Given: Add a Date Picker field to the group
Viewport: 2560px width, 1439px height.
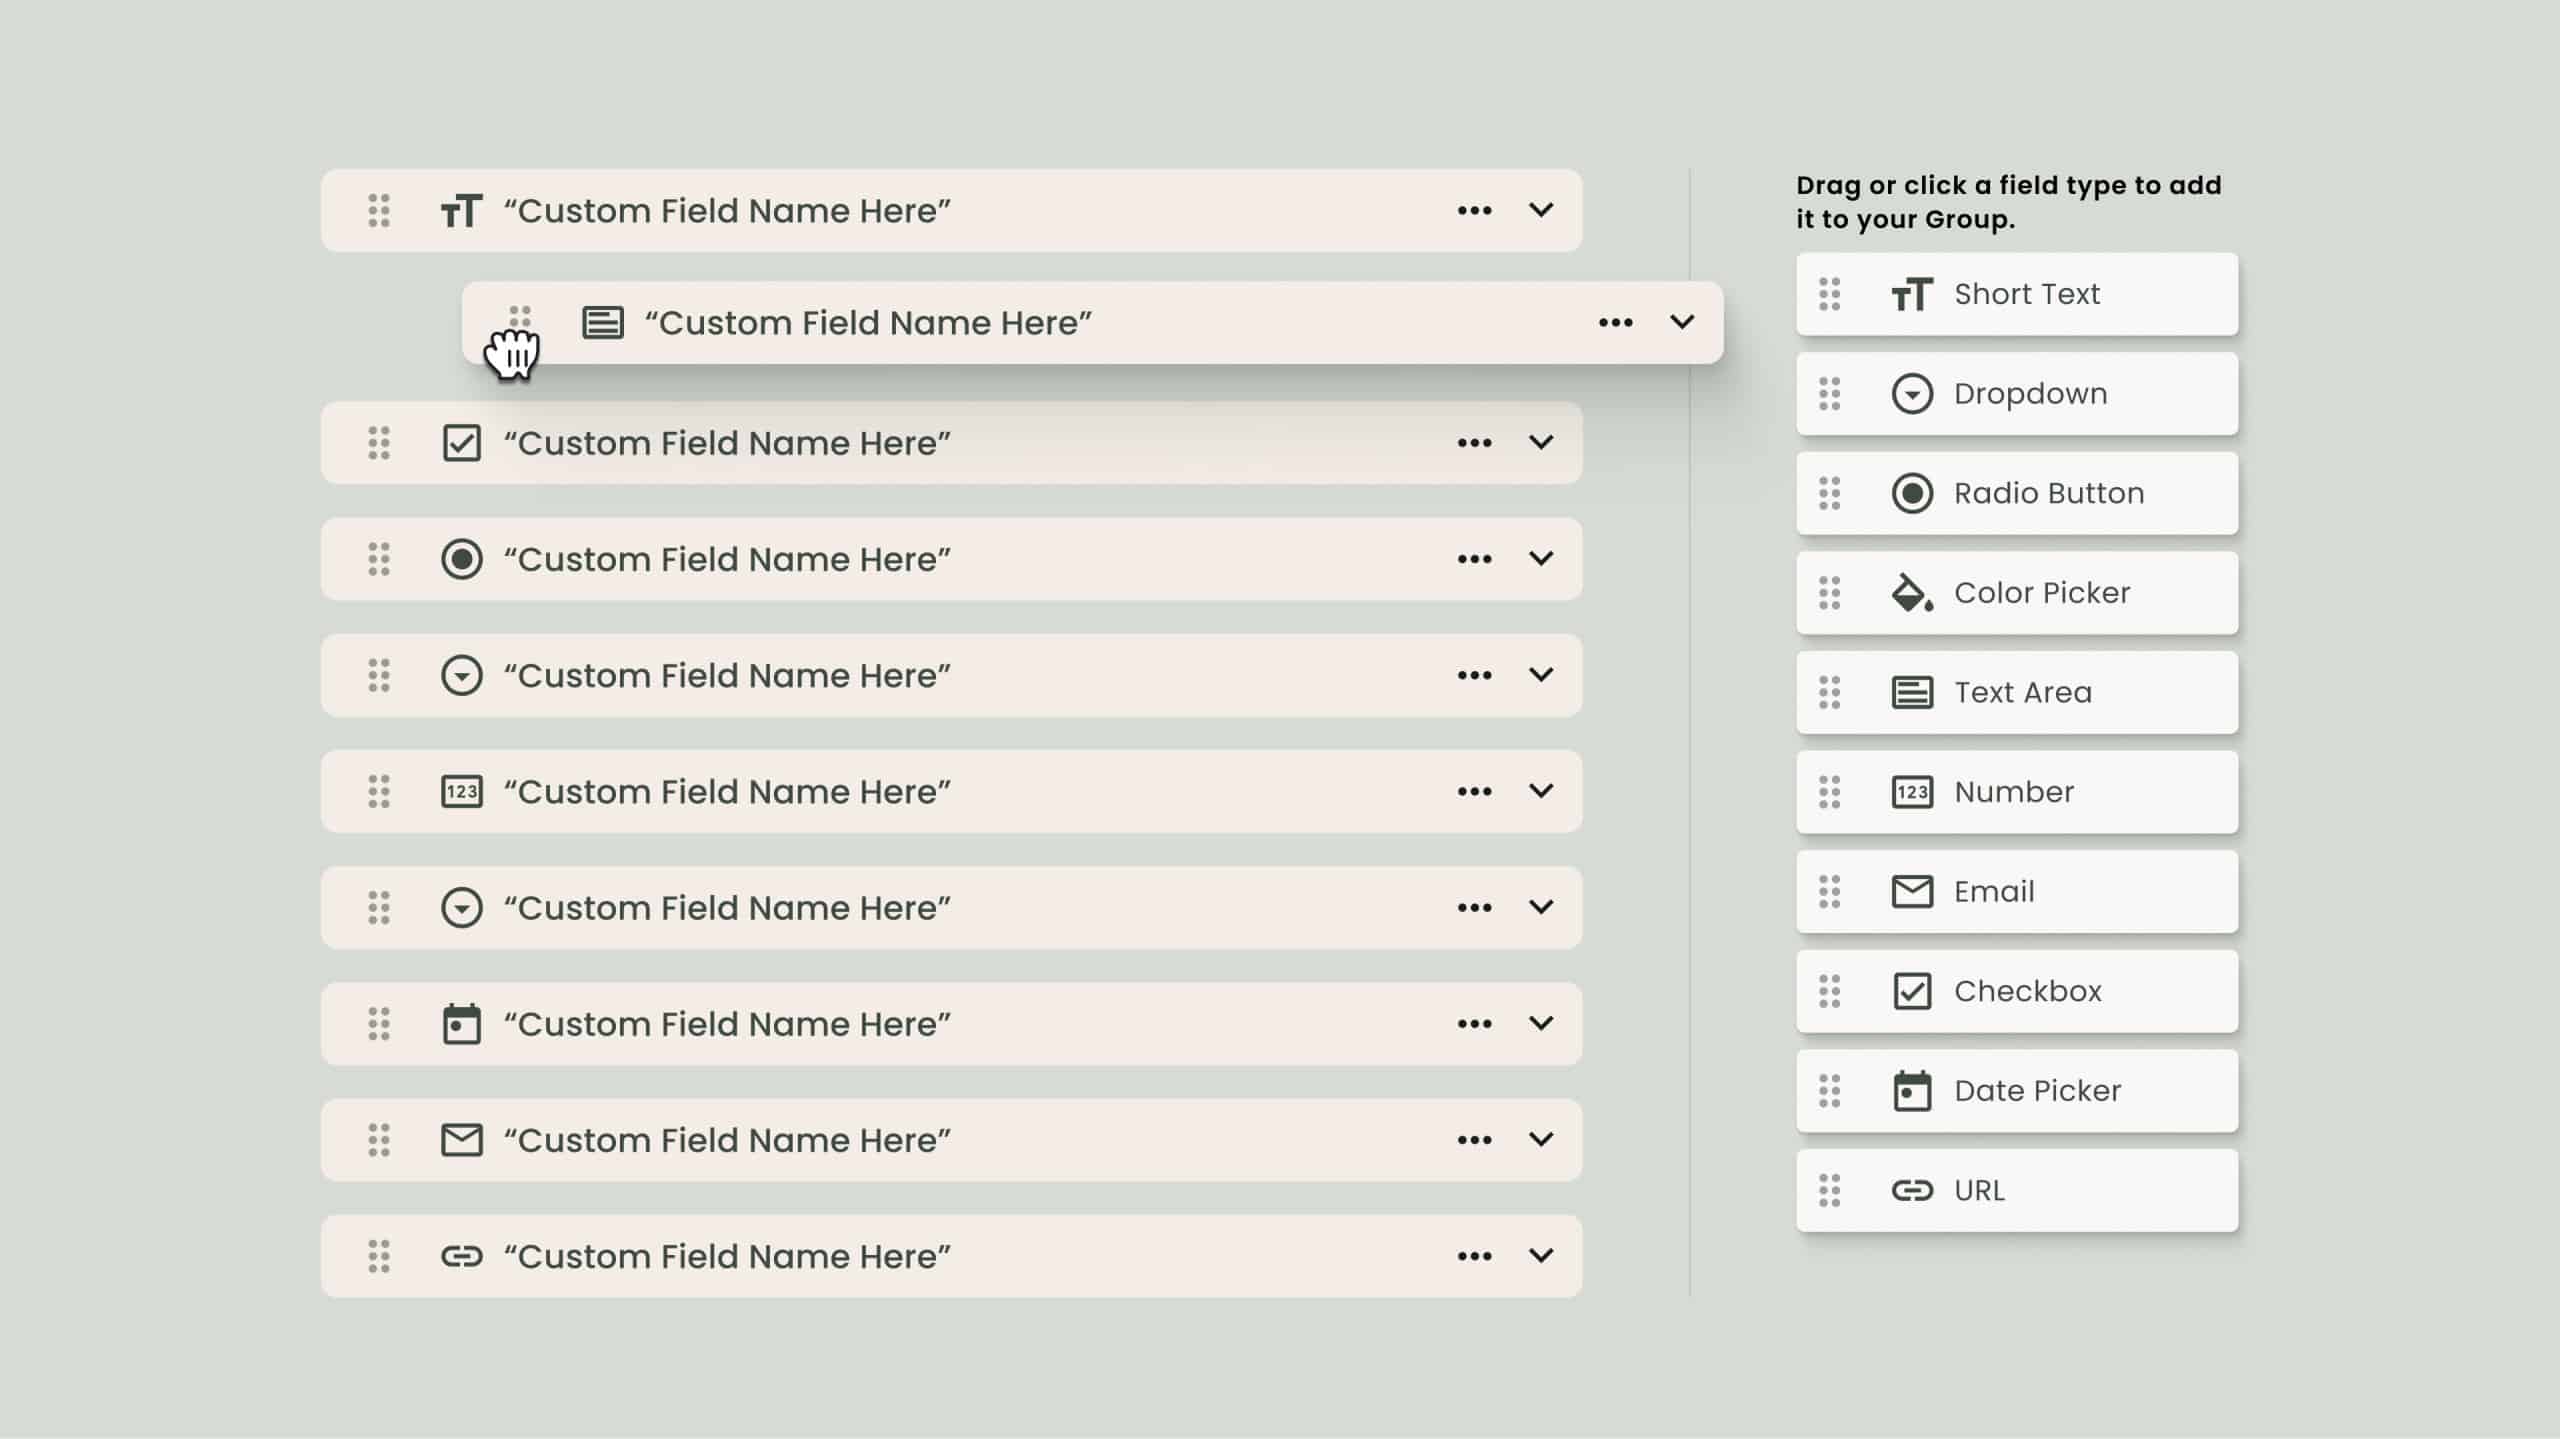Looking at the screenshot, I should tap(2016, 1091).
